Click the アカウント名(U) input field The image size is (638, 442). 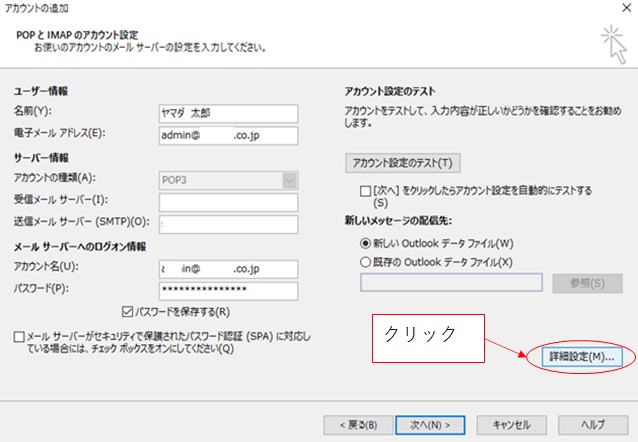pyautogui.click(x=228, y=269)
